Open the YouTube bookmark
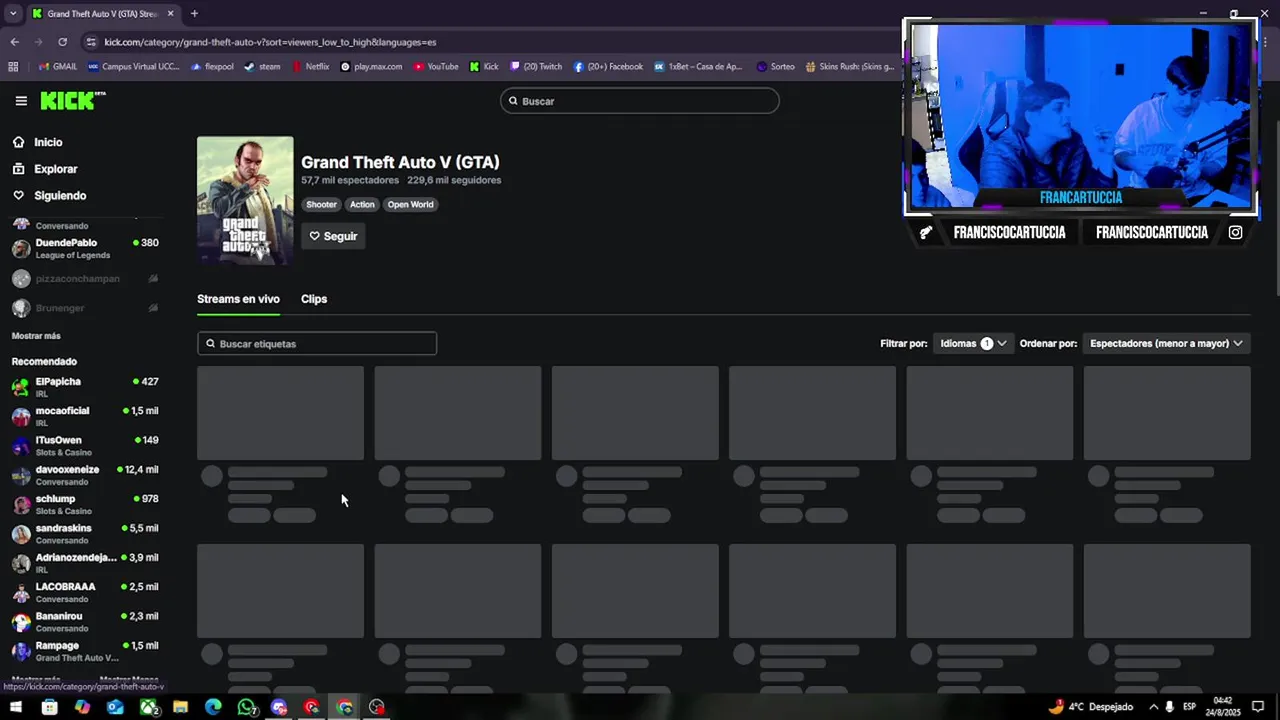The width and height of the screenshot is (1280, 720). tap(435, 67)
